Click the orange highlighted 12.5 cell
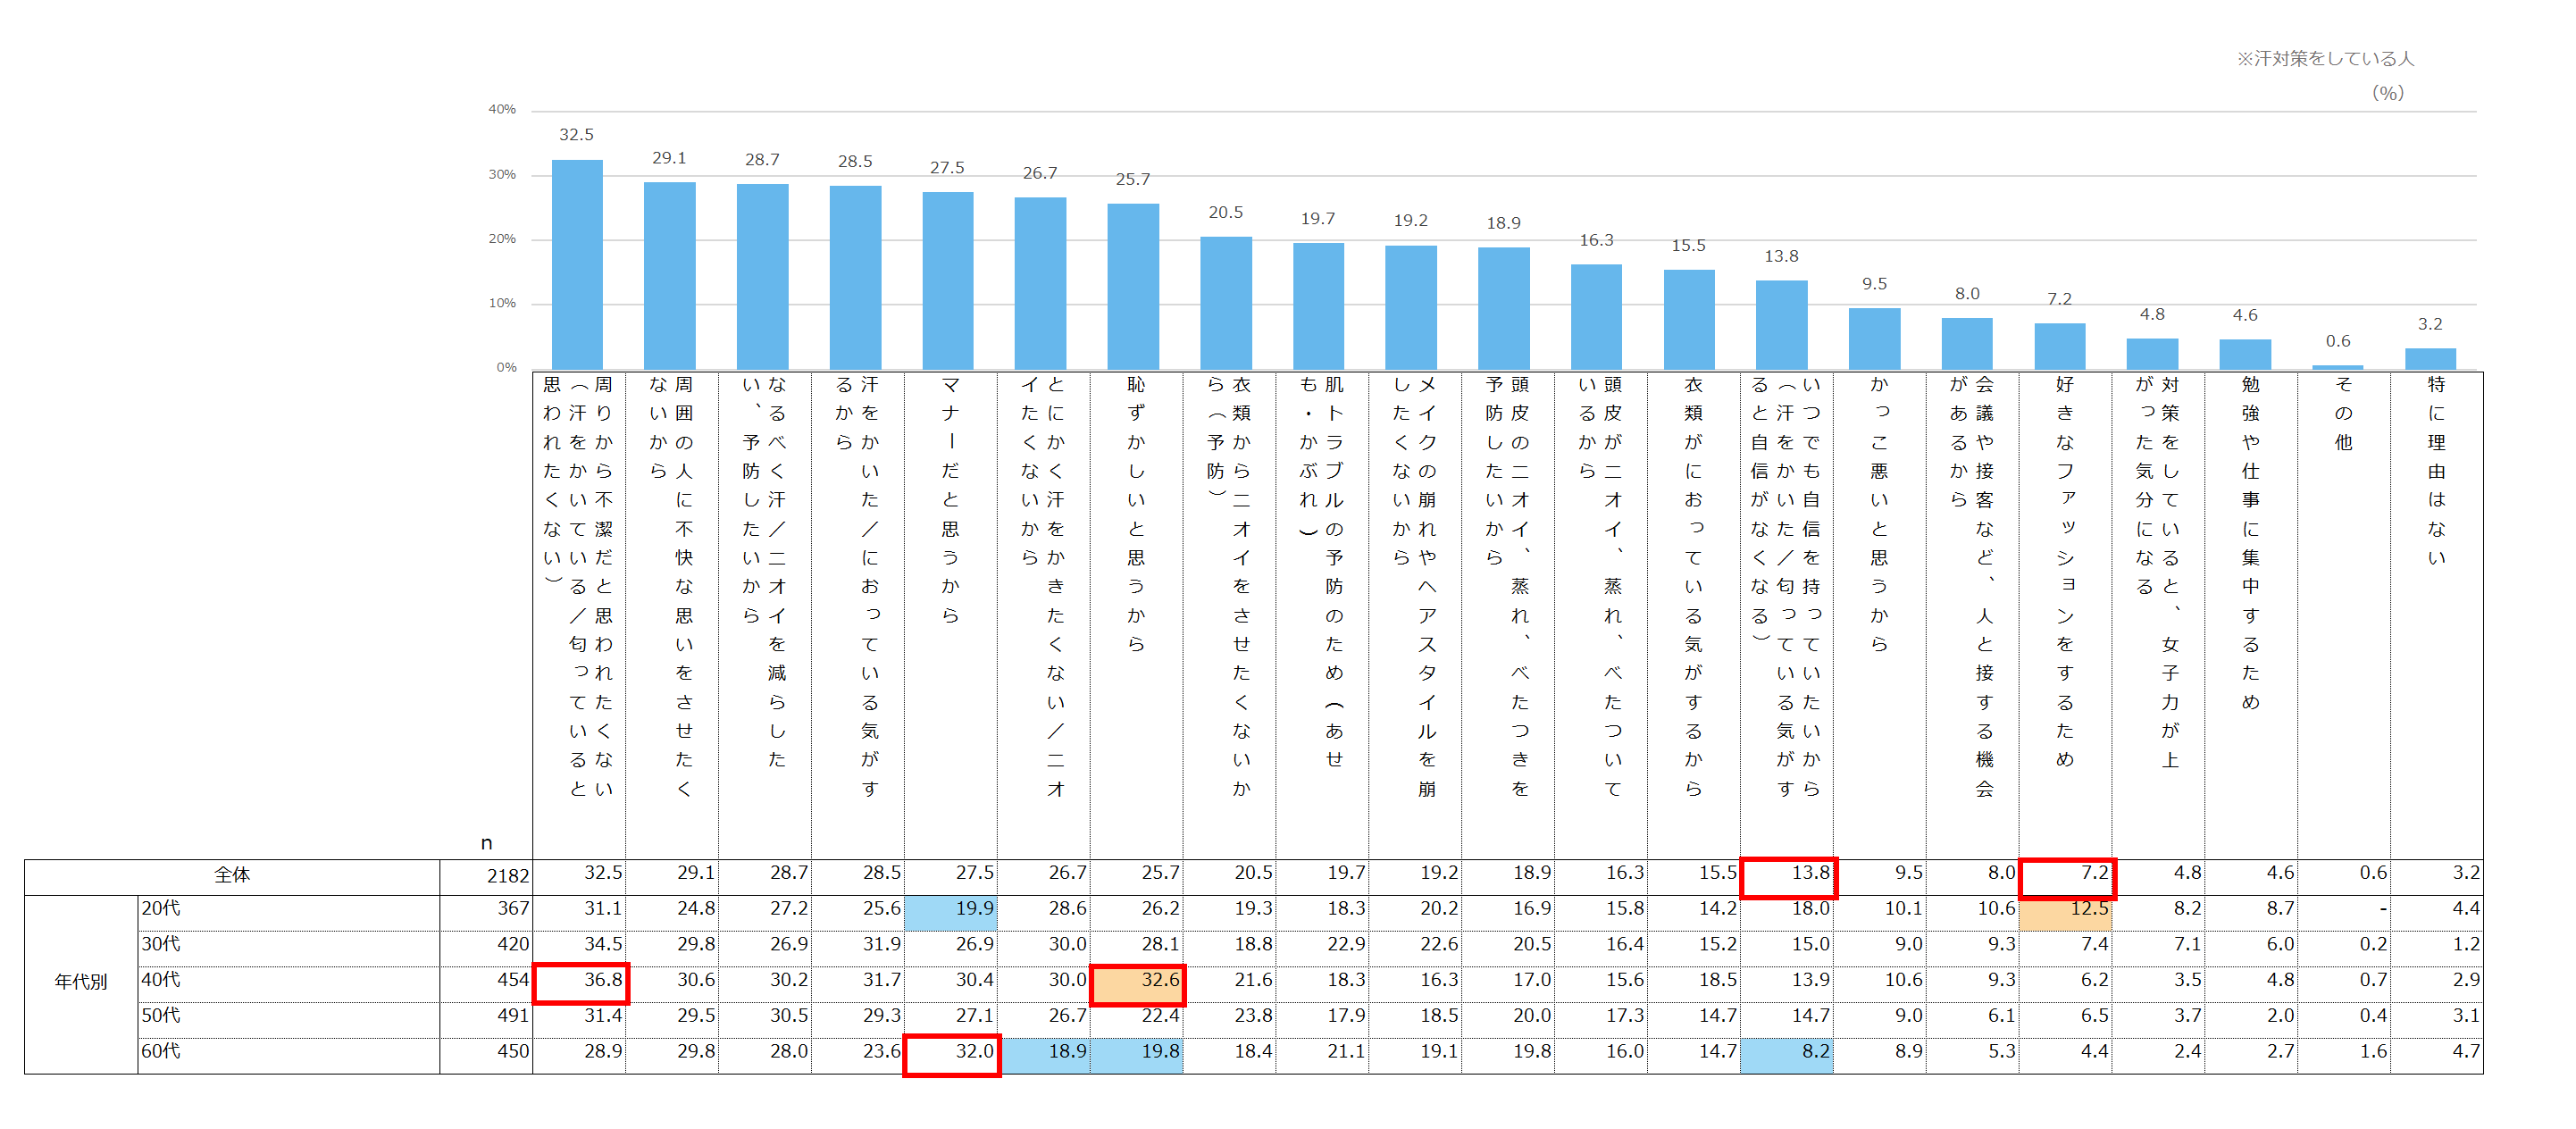The image size is (2576, 1129). click(x=2065, y=910)
